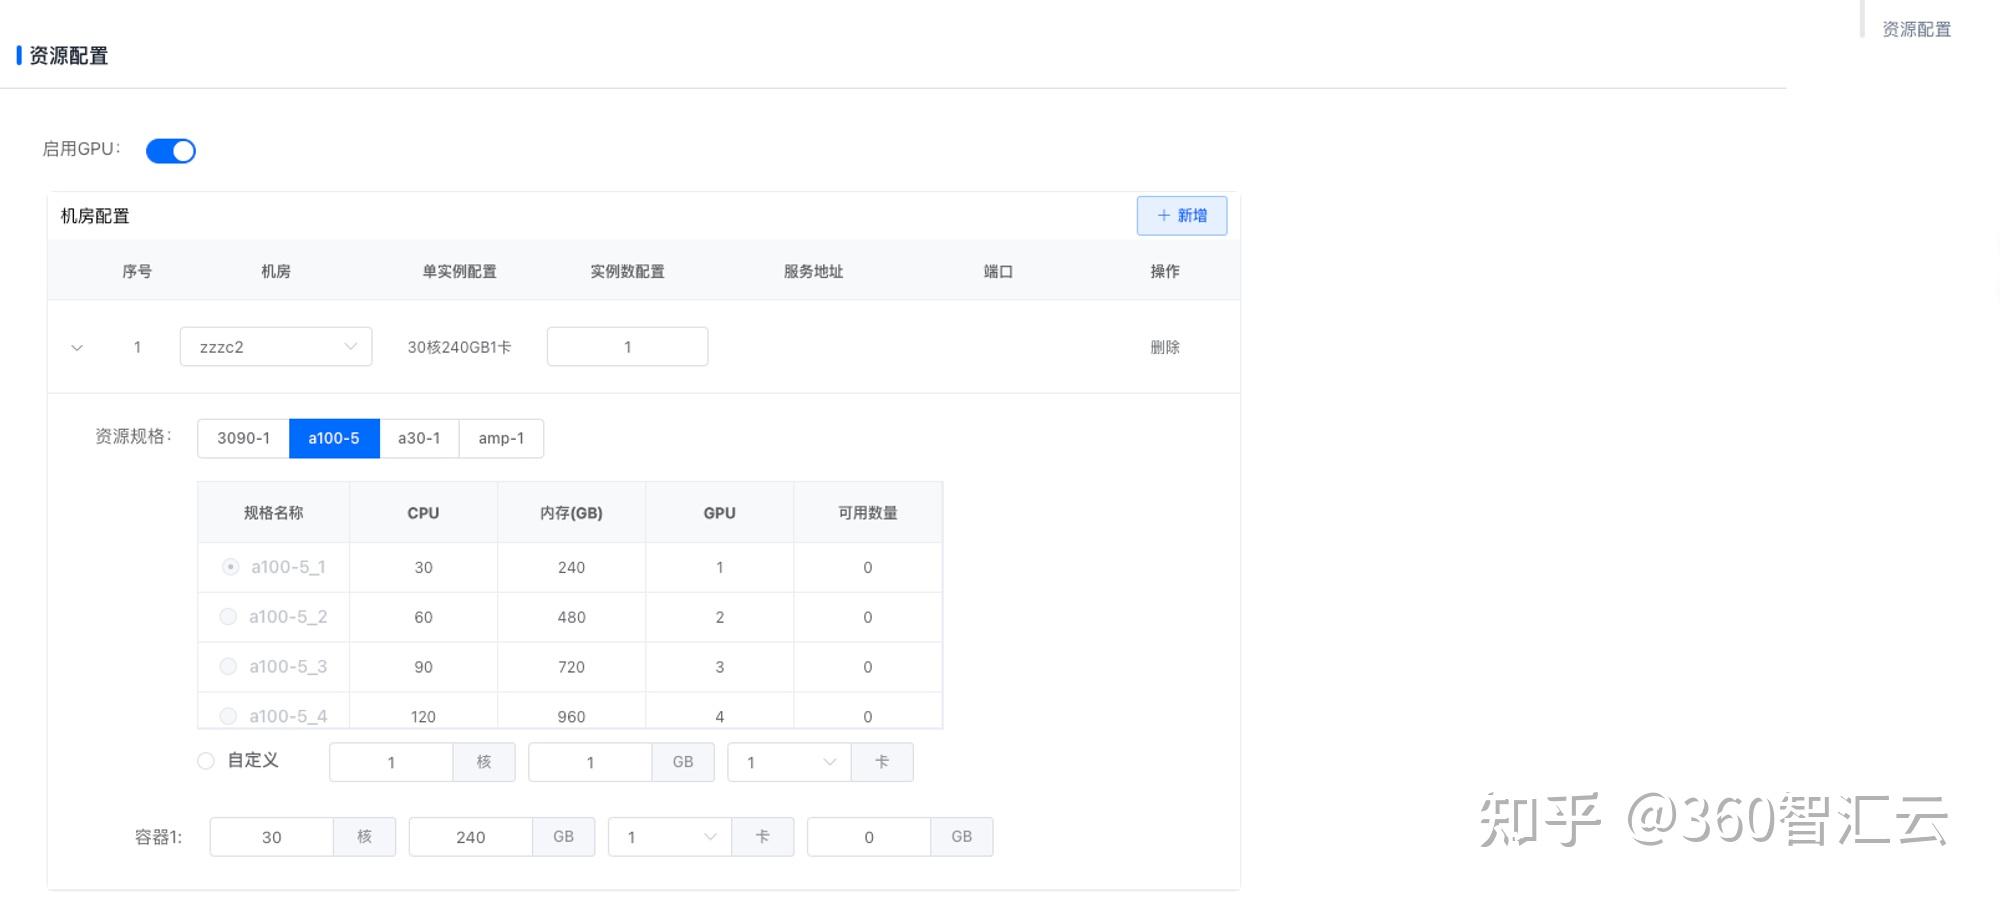Click the 资源配置 anchor link at top right
2000x901 pixels.
[x=1916, y=29]
